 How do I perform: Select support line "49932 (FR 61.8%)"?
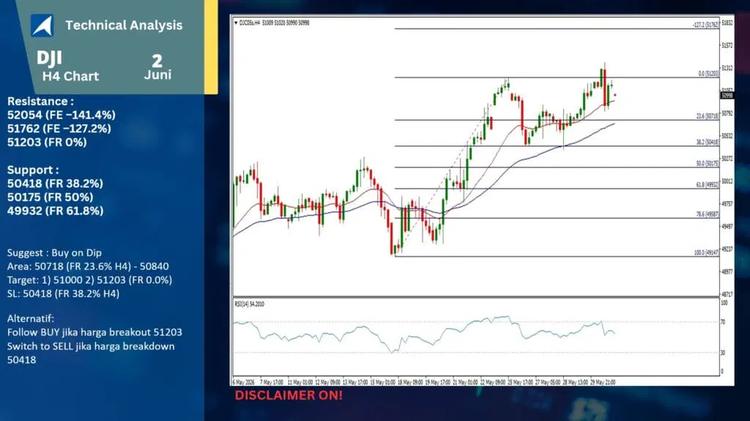point(55,210)
